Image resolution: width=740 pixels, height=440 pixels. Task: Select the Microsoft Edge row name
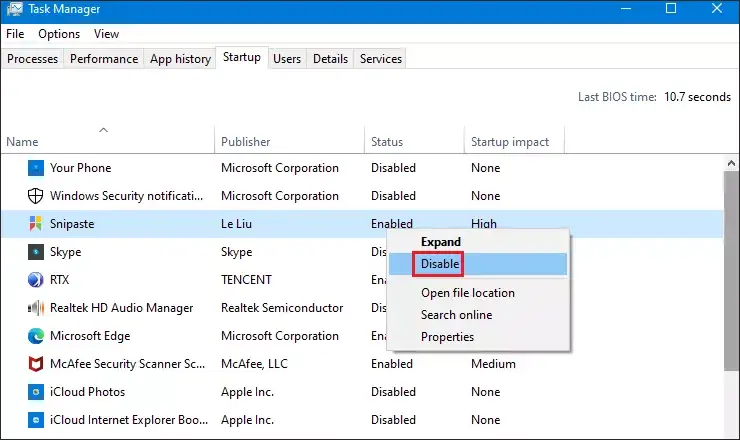click(90, 336)
